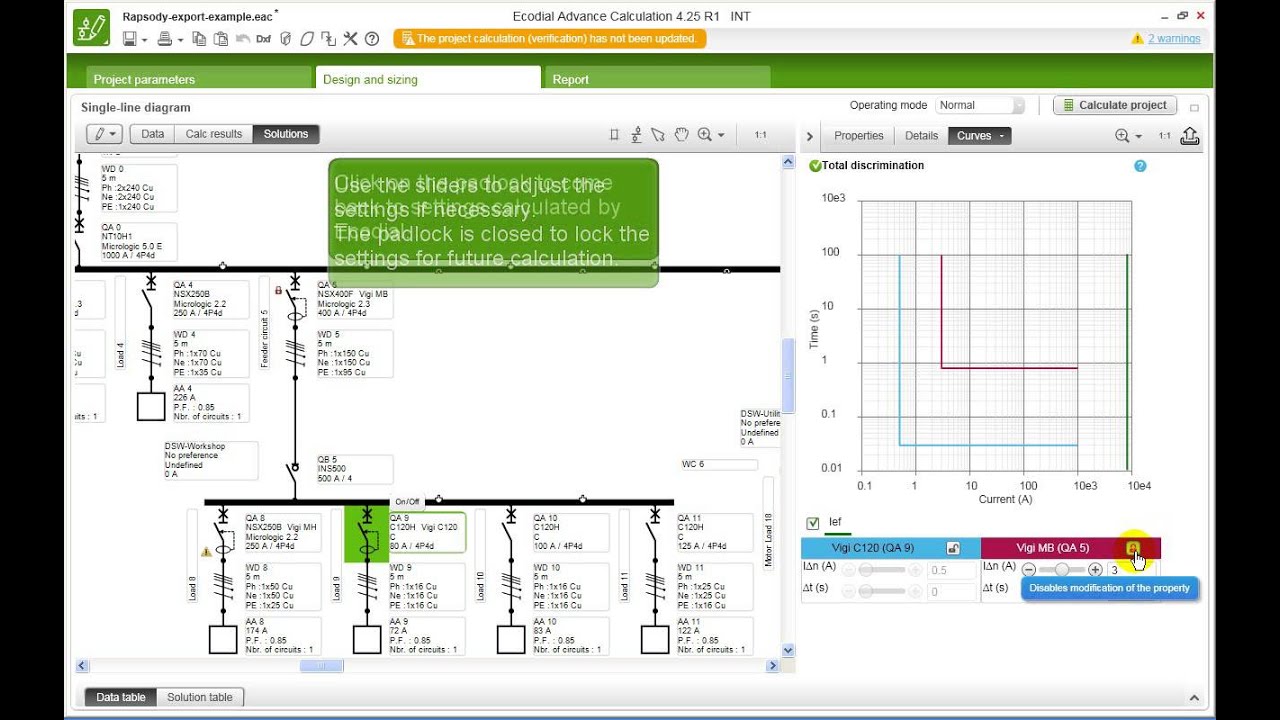Open the Curves tab dropdown
This screenshot has width=1280, height=720.
click(980, 136)
